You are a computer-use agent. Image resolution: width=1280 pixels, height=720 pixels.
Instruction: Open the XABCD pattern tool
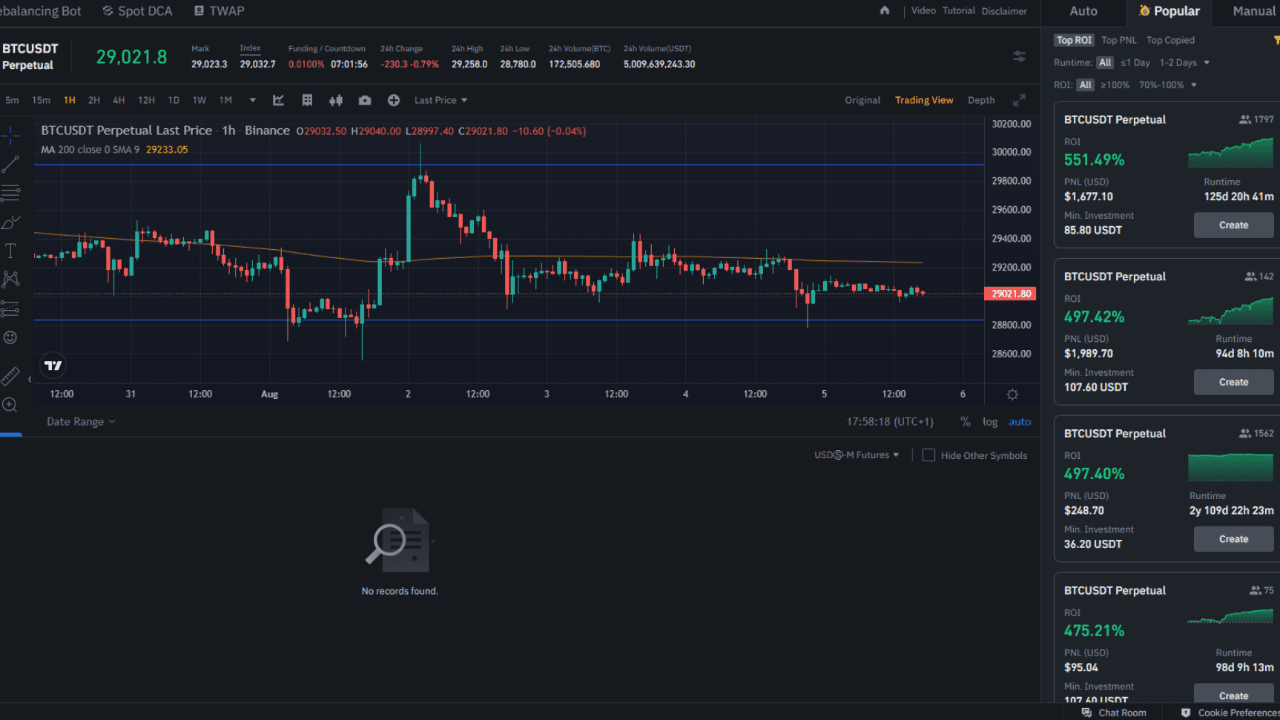tap(10, 278)
